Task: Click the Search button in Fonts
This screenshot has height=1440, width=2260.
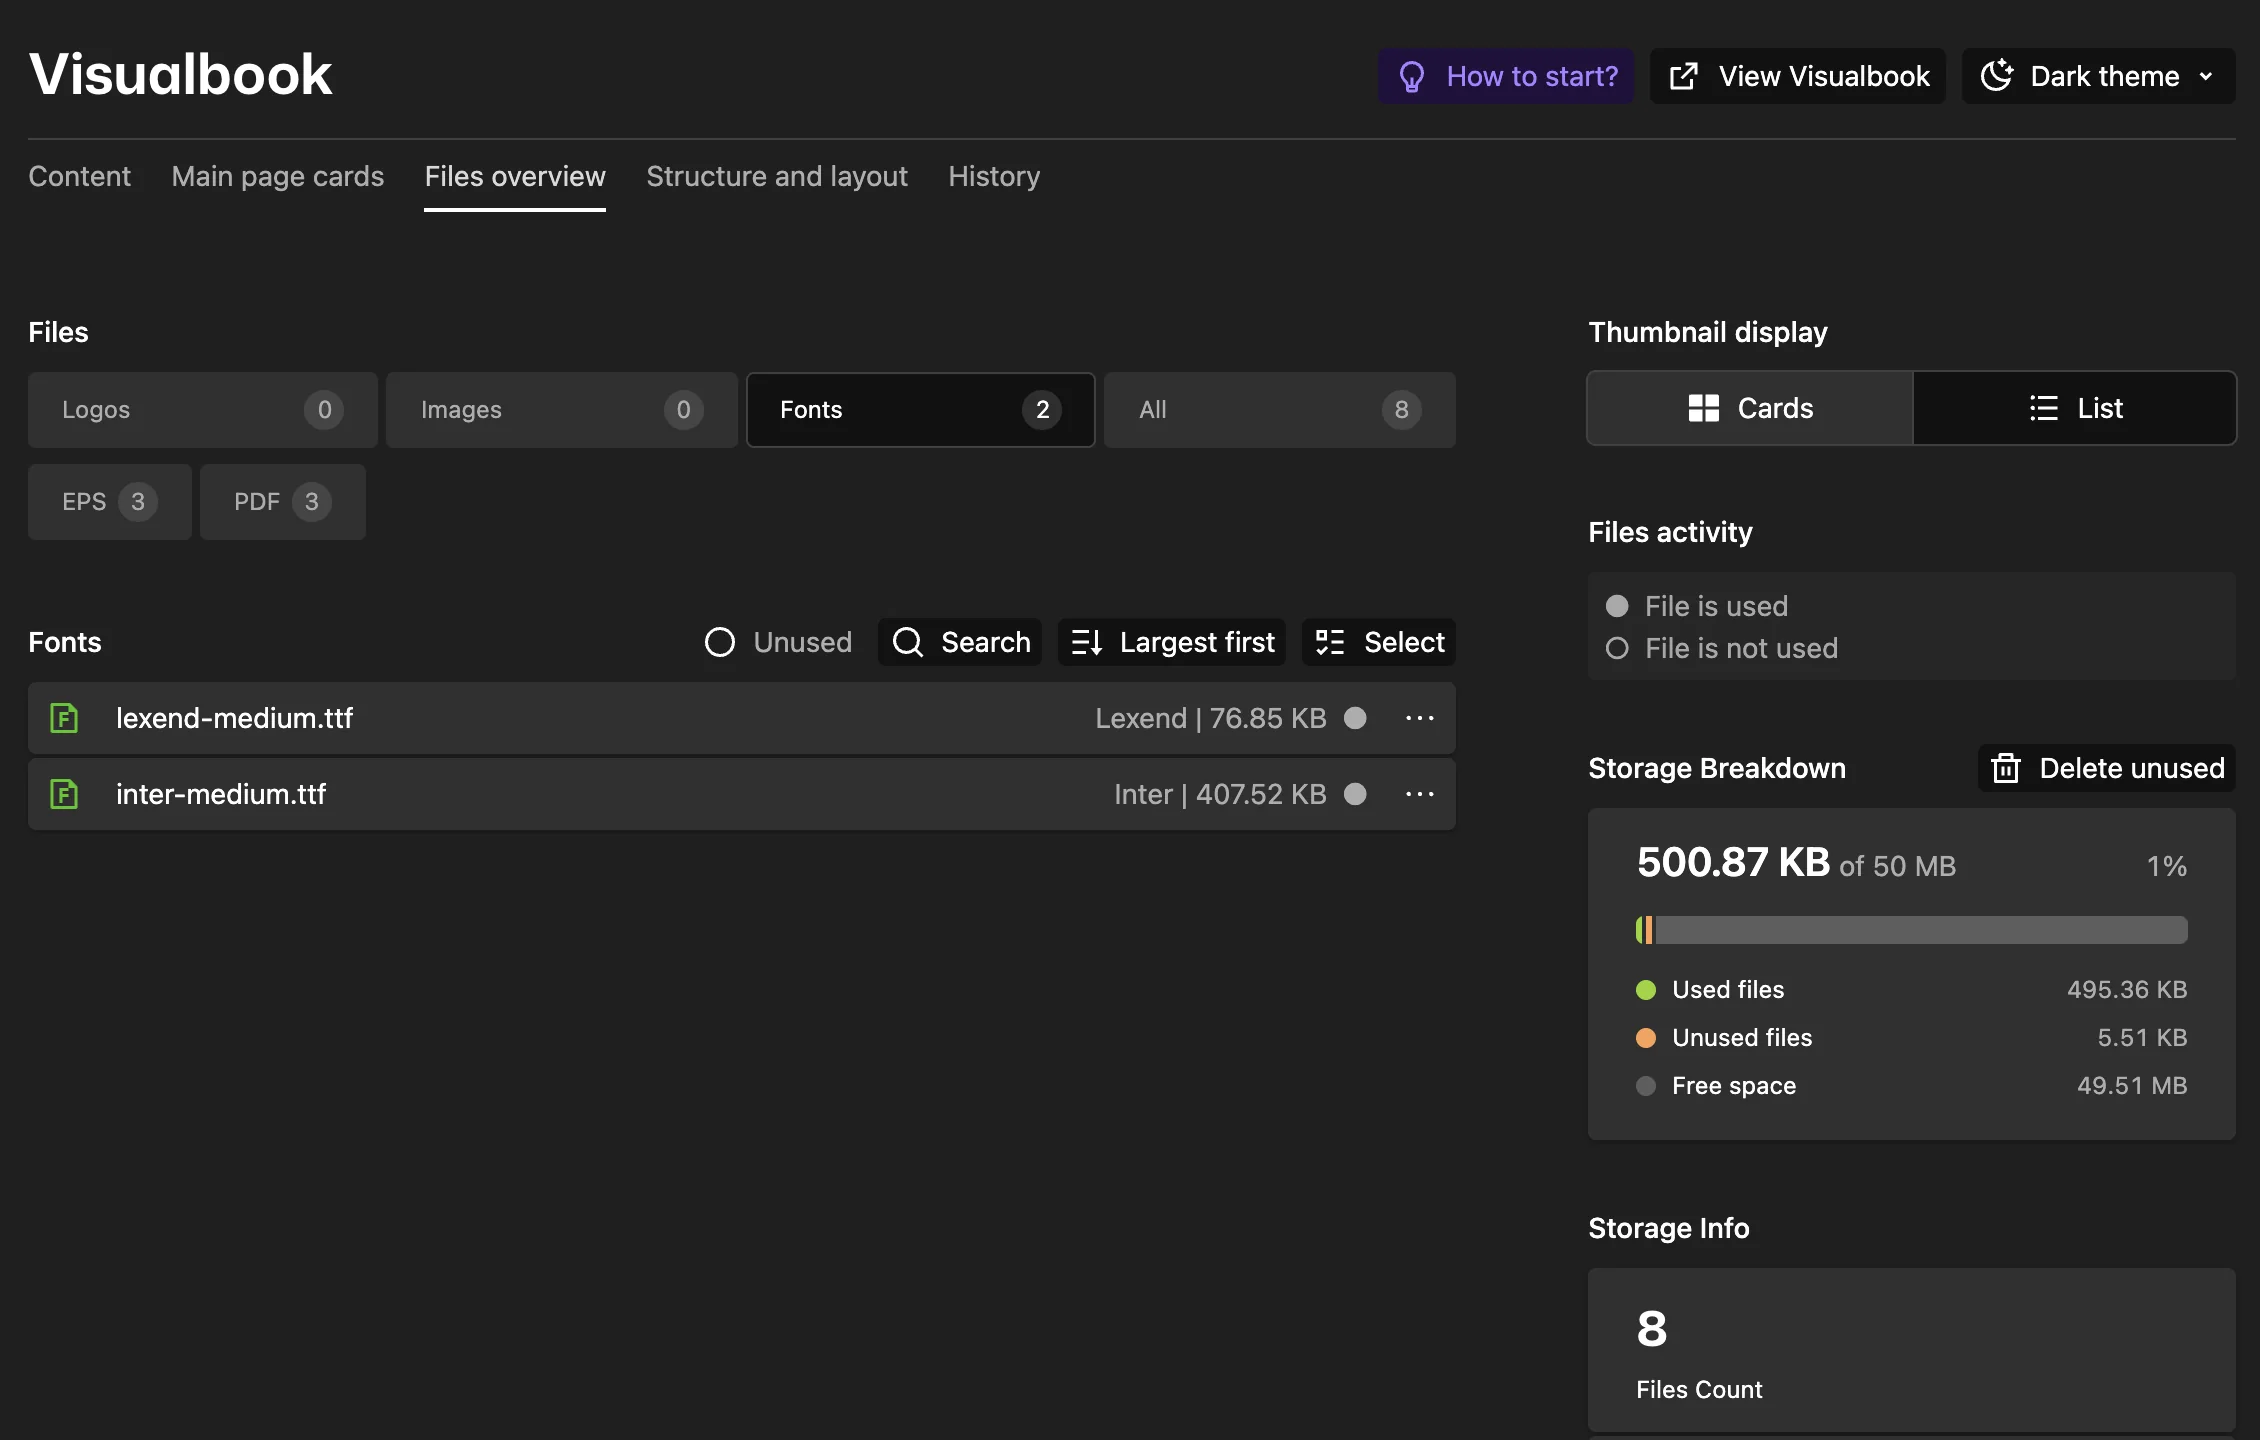Action: point(960,642)
